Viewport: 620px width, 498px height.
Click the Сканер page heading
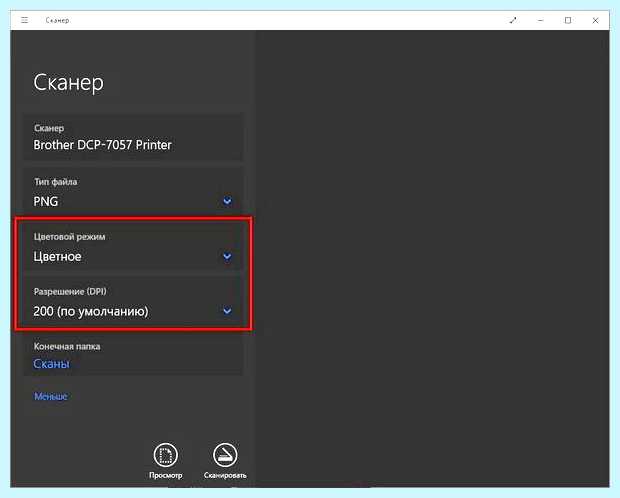point(68,83)
